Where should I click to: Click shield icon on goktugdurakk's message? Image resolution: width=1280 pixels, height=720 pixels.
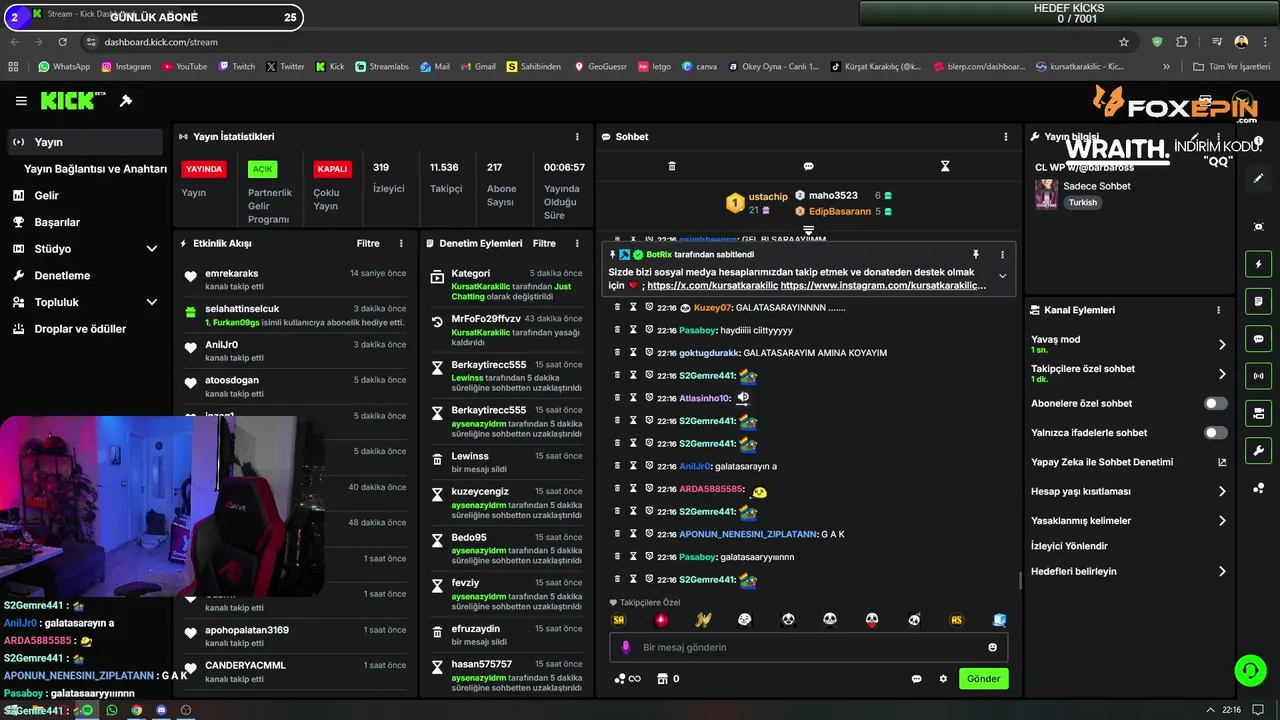[x=649, y=353]
